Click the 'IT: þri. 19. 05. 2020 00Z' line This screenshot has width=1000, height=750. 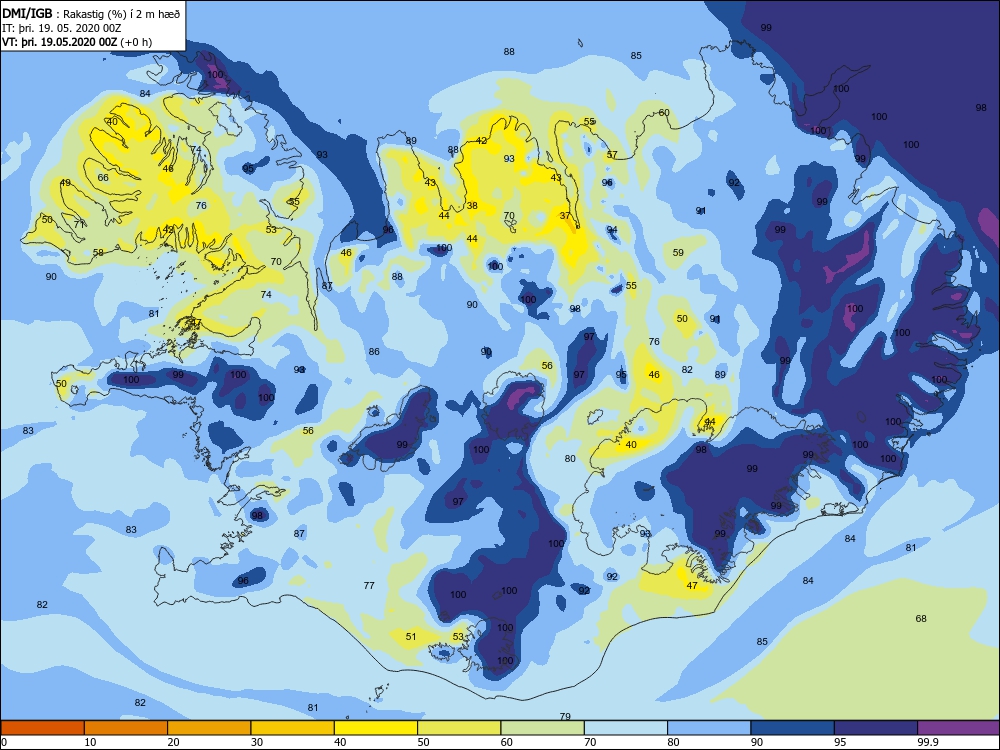tap(62, 28)
